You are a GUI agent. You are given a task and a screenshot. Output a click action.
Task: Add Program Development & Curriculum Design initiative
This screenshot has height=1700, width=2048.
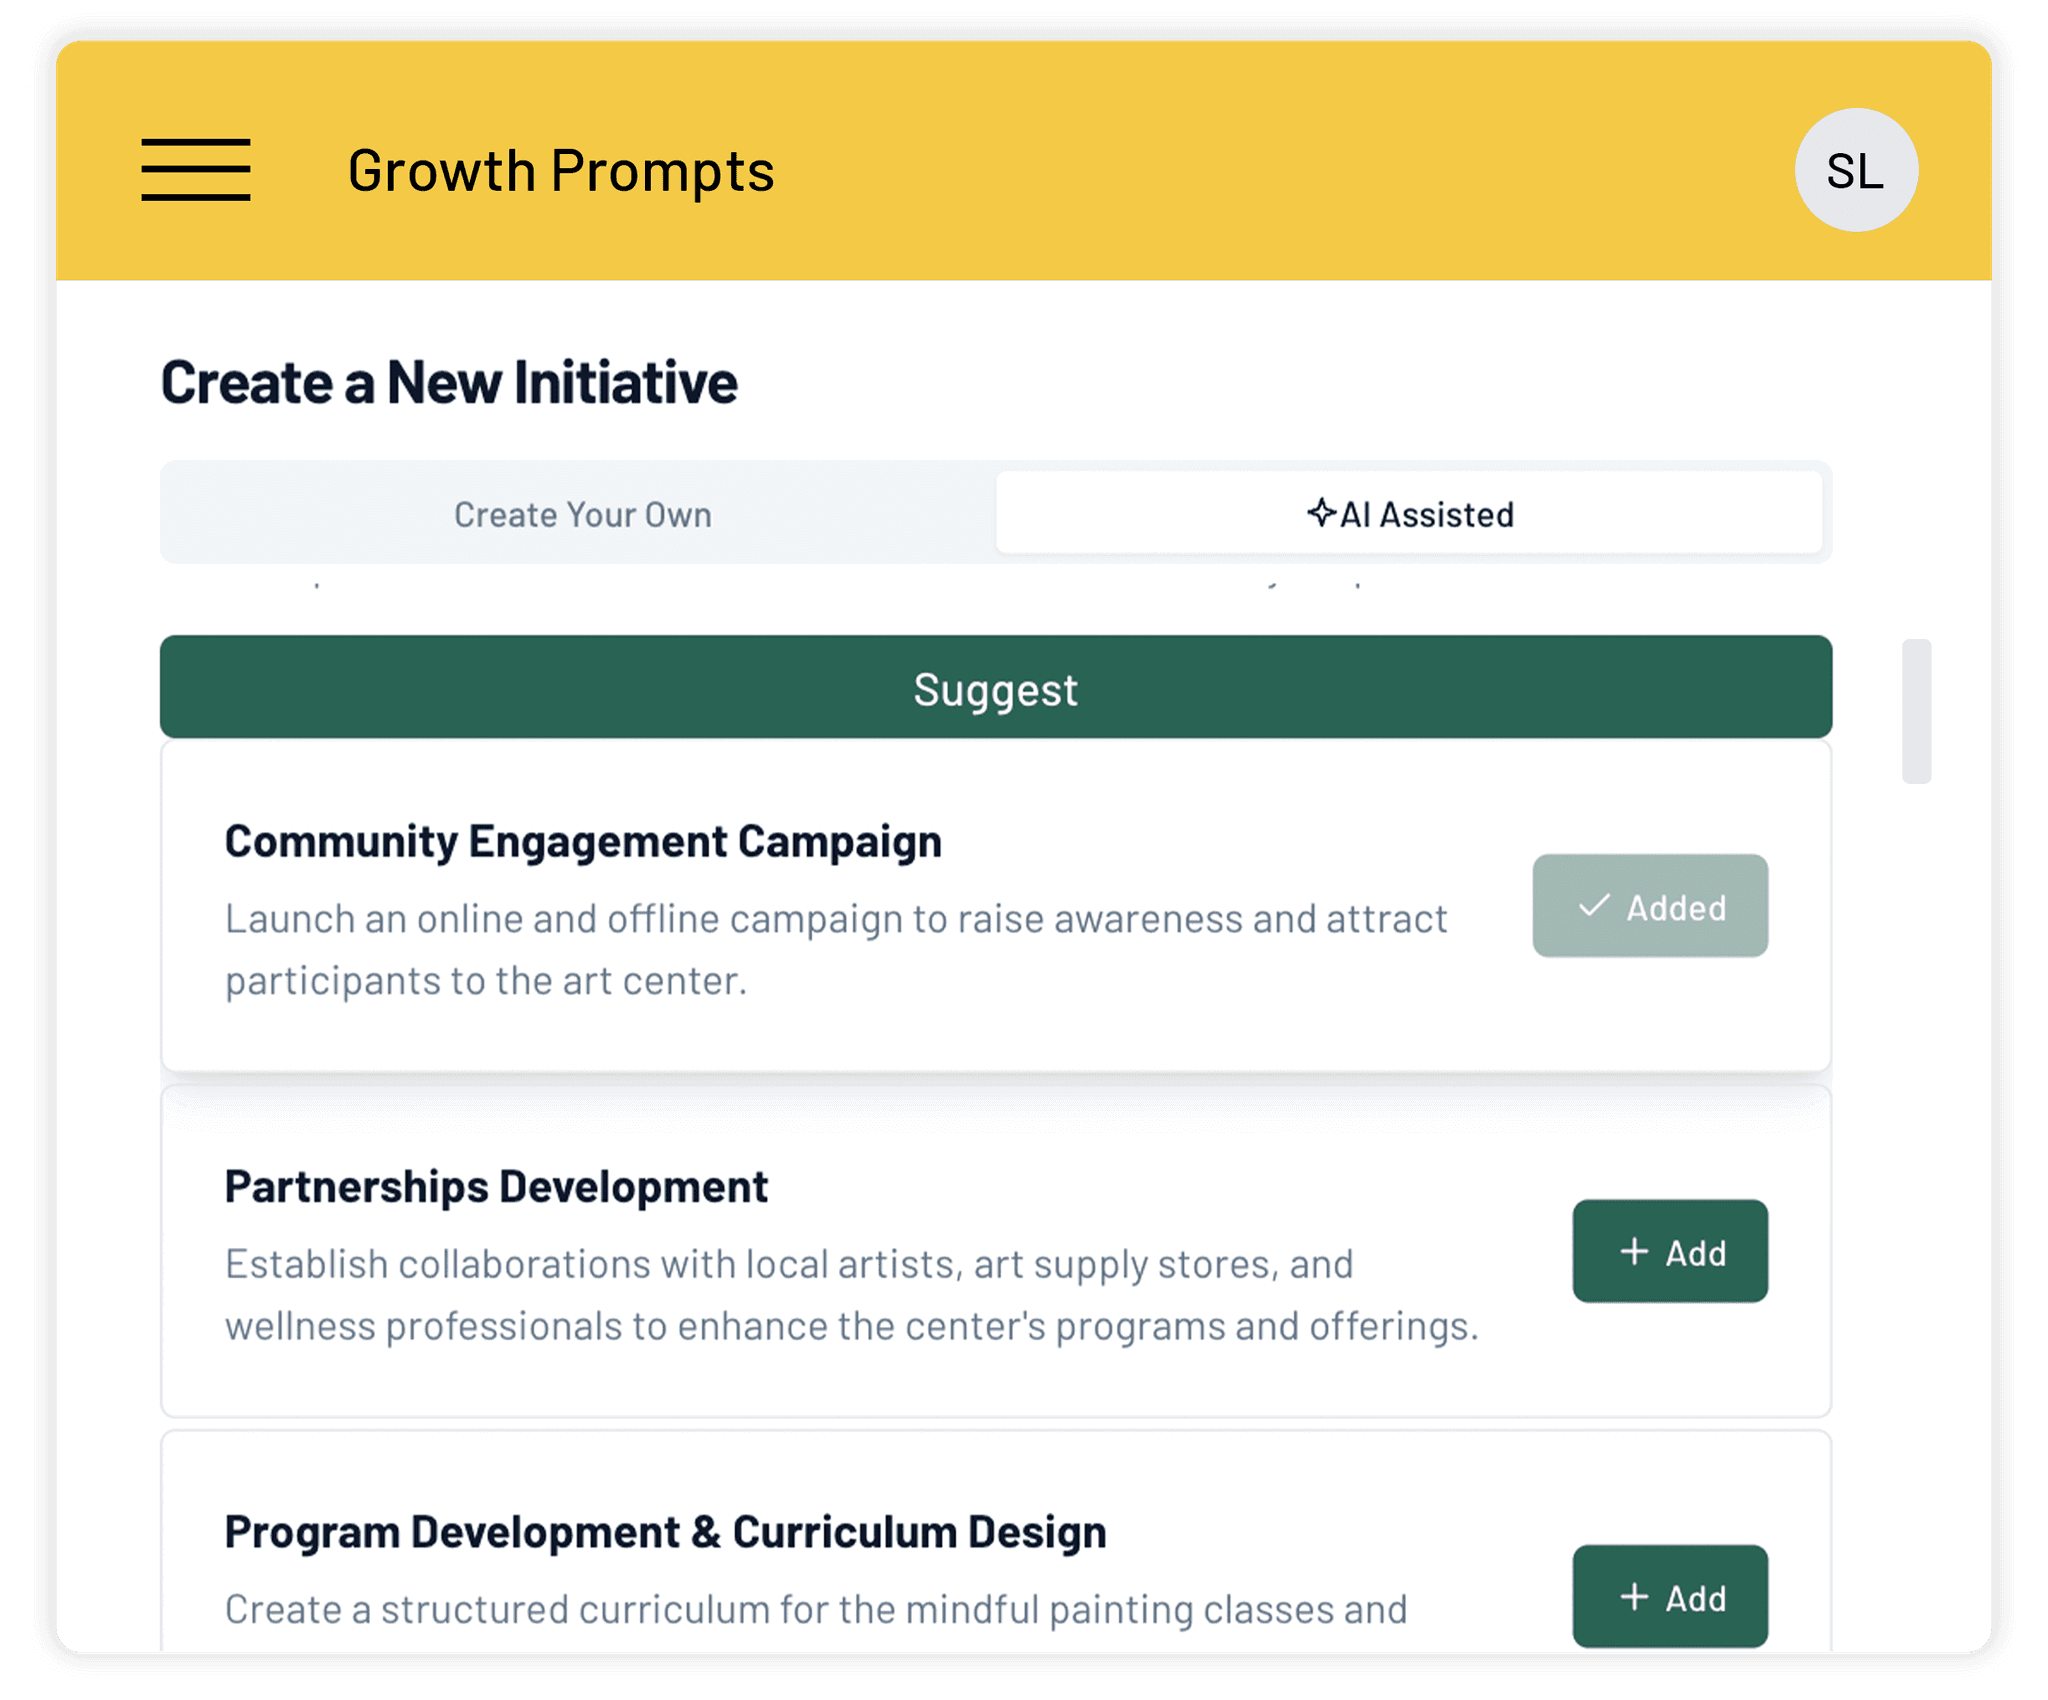(1670, 1597)
